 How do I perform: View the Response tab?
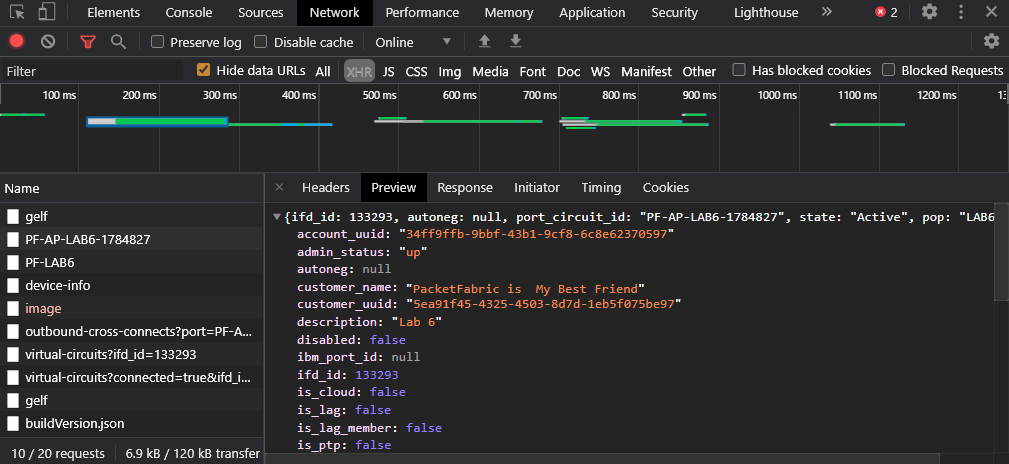465,187
